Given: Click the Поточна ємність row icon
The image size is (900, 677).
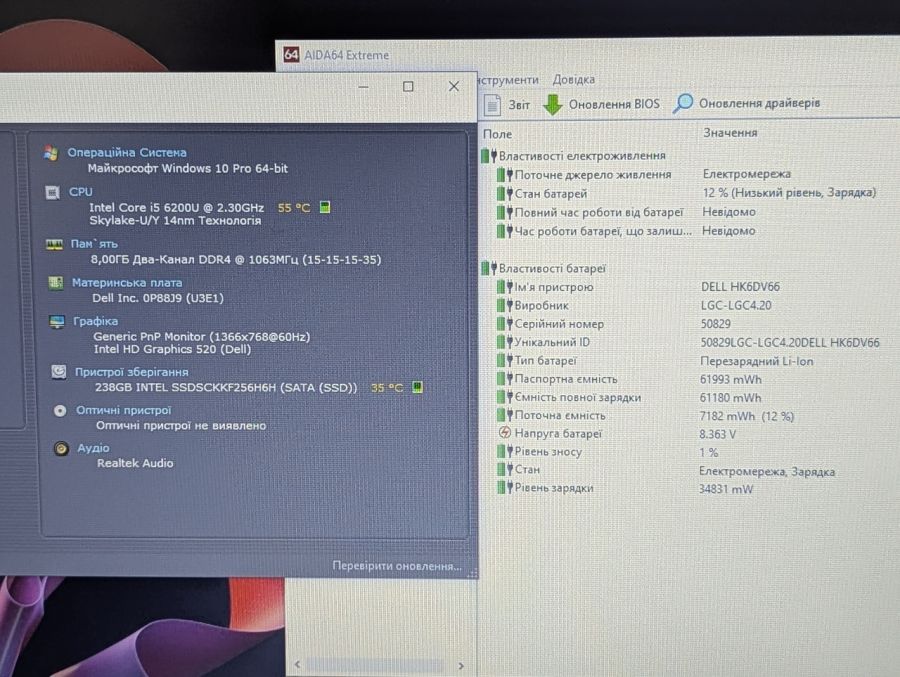Looking at the screenshot, I should tap(505, 415).
